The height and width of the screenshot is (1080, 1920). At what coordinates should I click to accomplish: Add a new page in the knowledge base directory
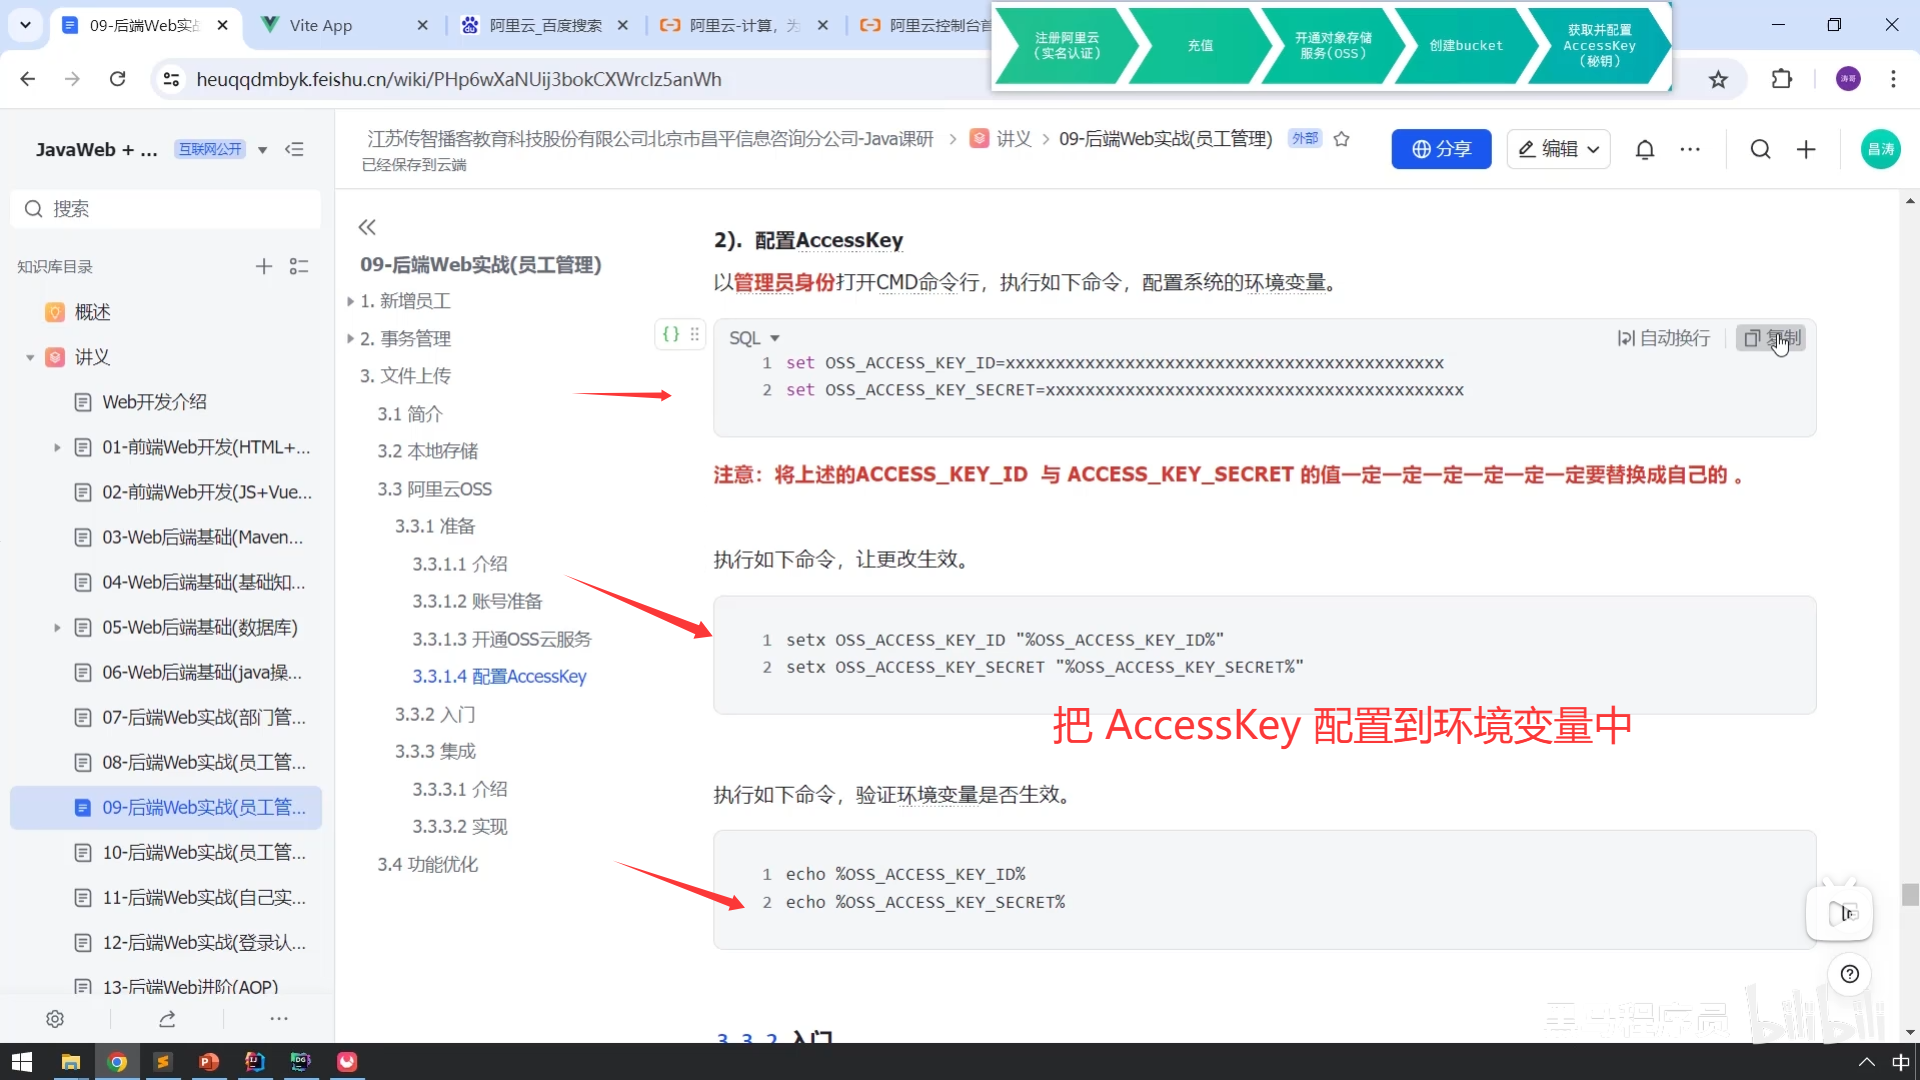[263, 266]
